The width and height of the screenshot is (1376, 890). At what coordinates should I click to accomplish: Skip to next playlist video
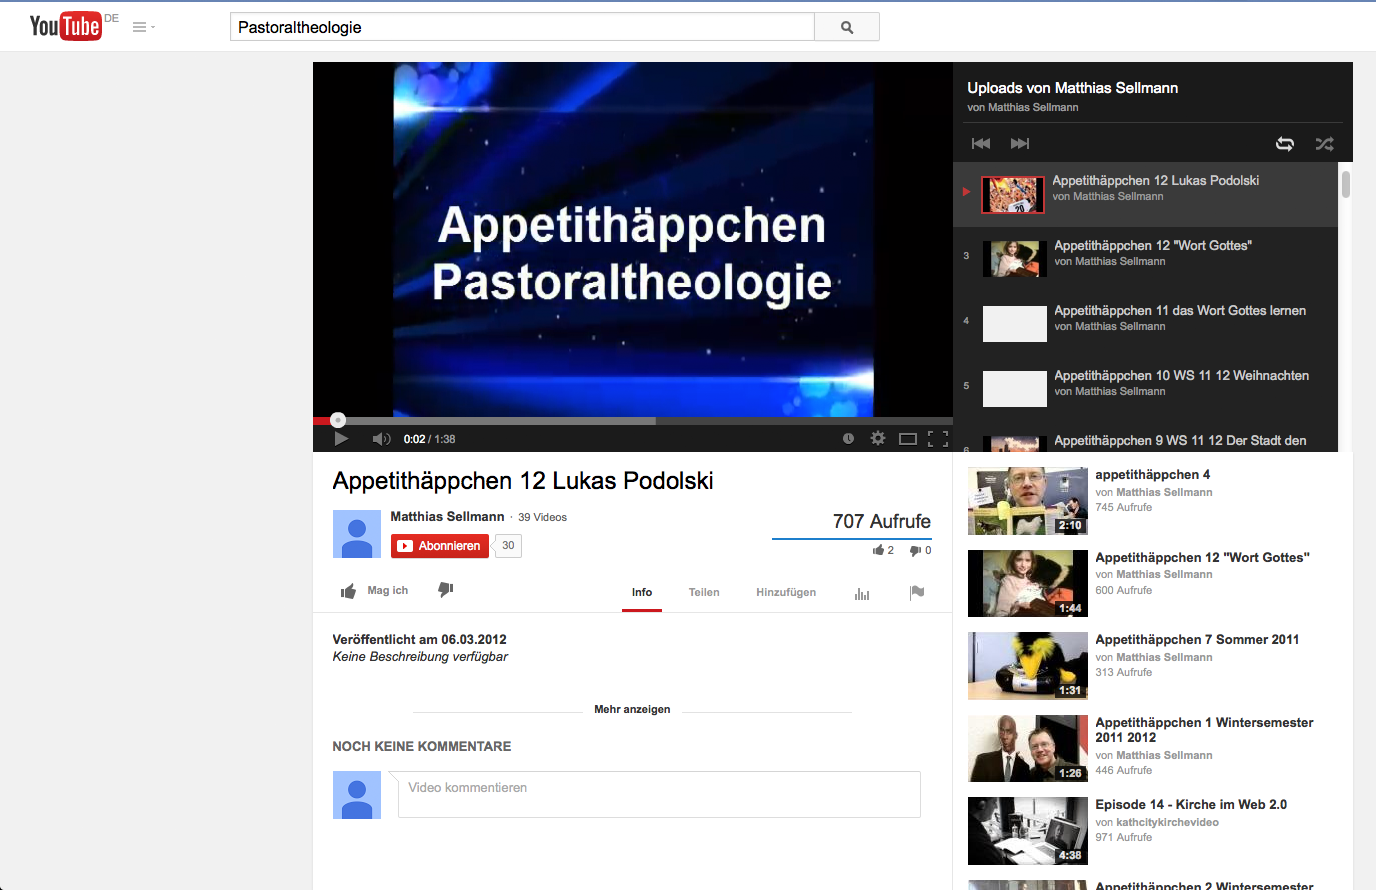pos(1020,144)
